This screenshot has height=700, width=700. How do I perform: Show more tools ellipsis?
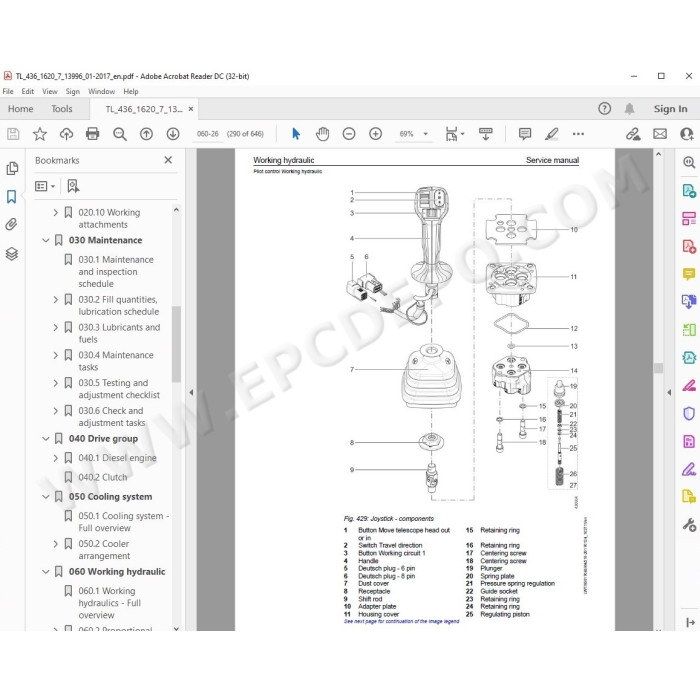578,134
